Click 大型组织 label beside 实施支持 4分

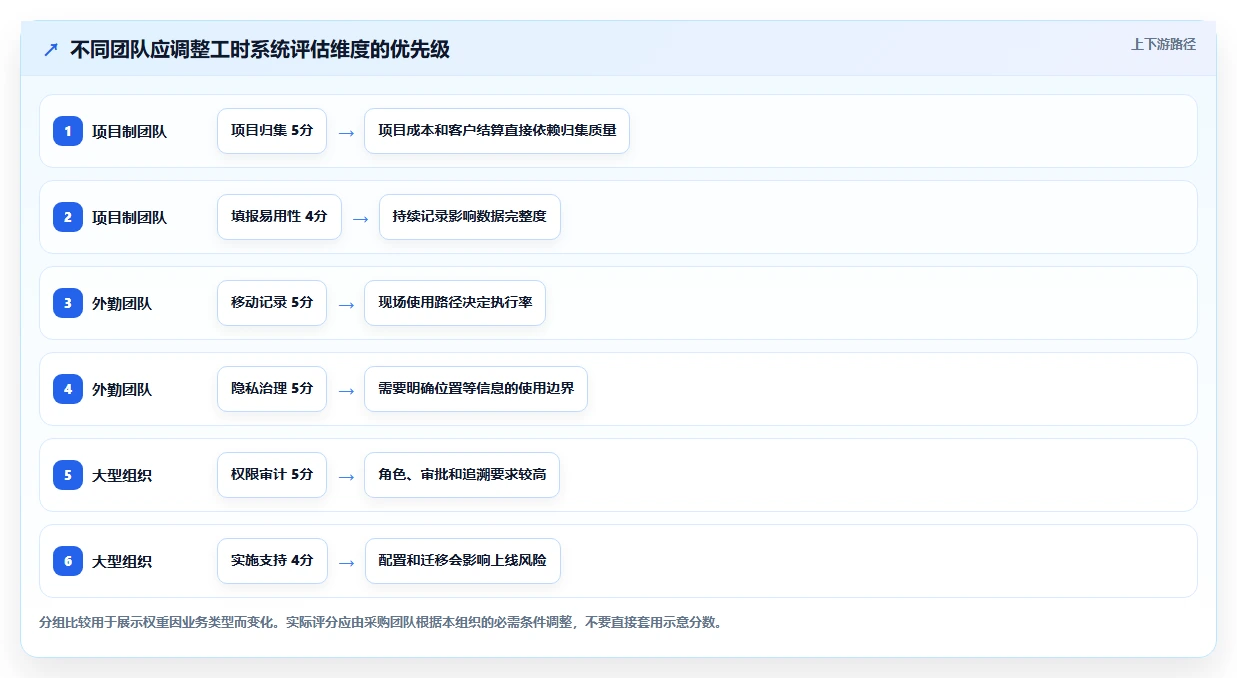[122, 561]
